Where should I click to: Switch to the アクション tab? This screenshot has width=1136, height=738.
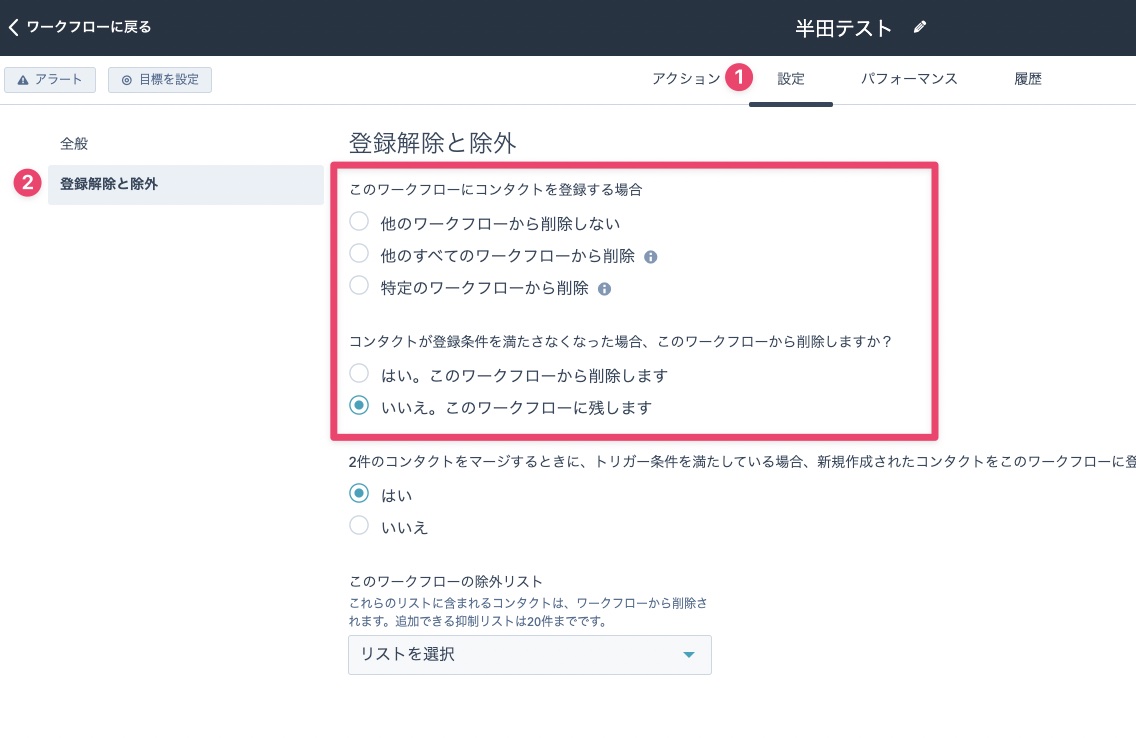685,79
